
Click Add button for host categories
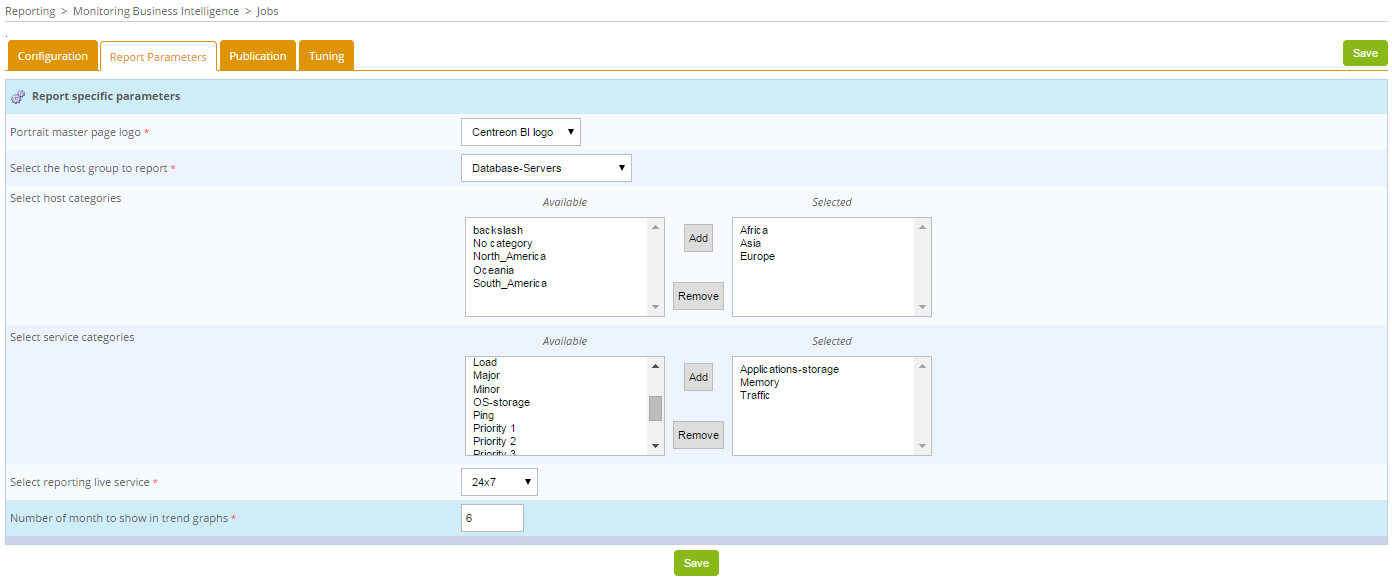pos(698,238)
